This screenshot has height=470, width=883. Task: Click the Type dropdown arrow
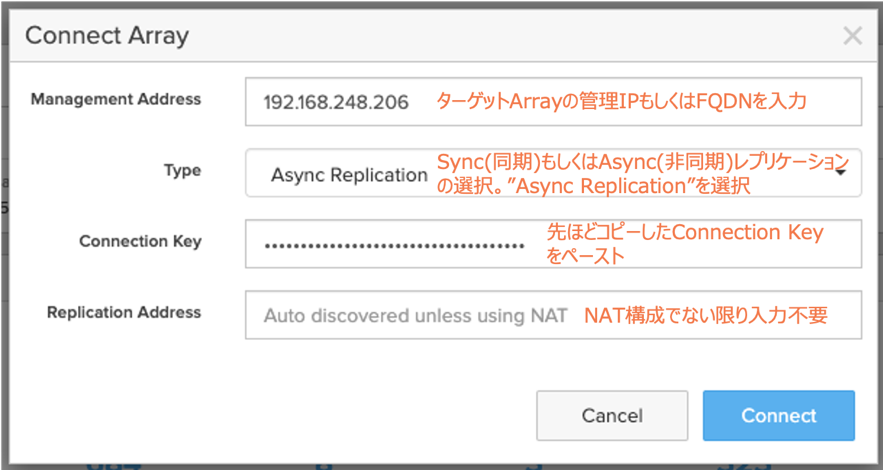(841, 172)
